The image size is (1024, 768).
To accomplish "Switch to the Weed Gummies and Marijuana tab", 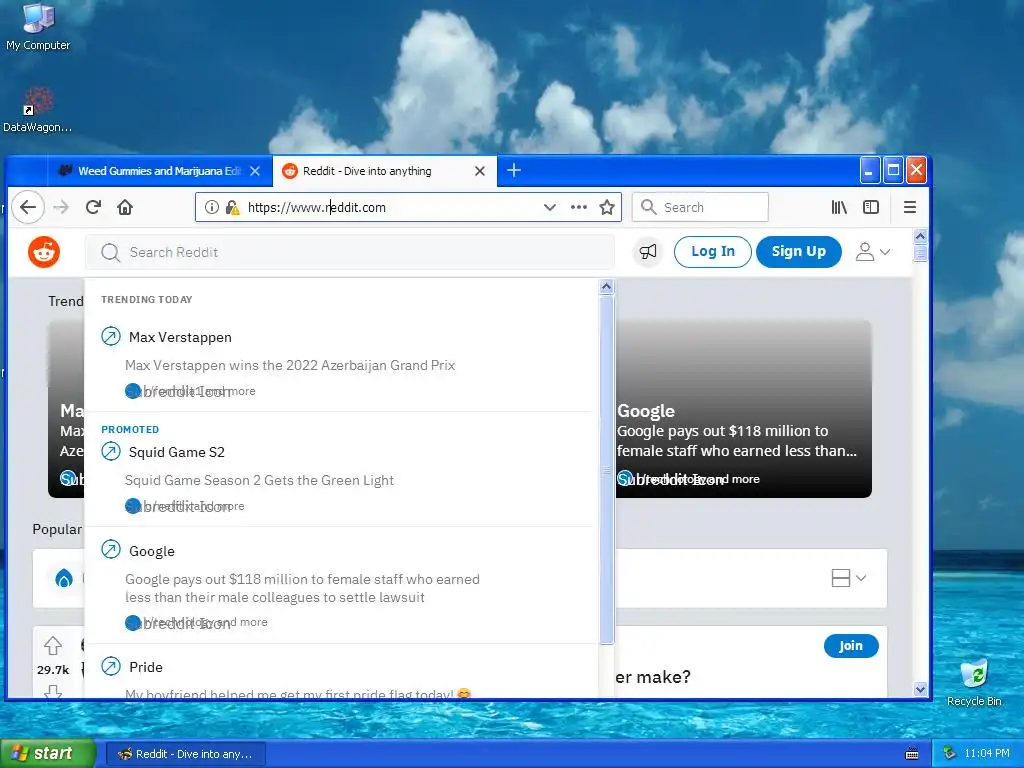I will pos(160,171).
